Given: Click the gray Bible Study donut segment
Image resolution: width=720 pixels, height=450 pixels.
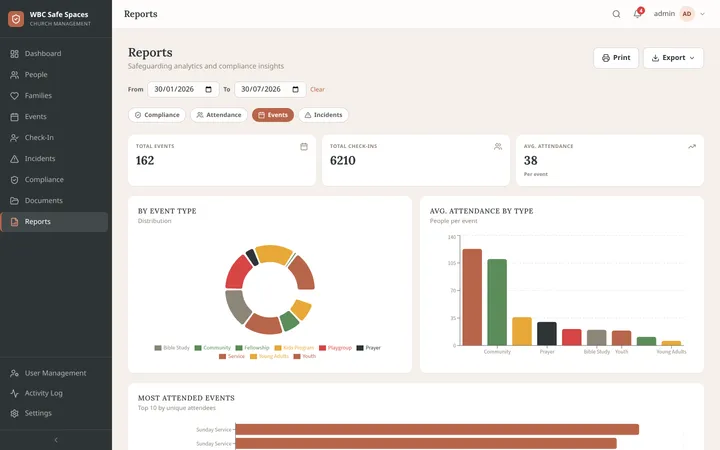Looking at the screenshot, I should (x=236, y=306).
